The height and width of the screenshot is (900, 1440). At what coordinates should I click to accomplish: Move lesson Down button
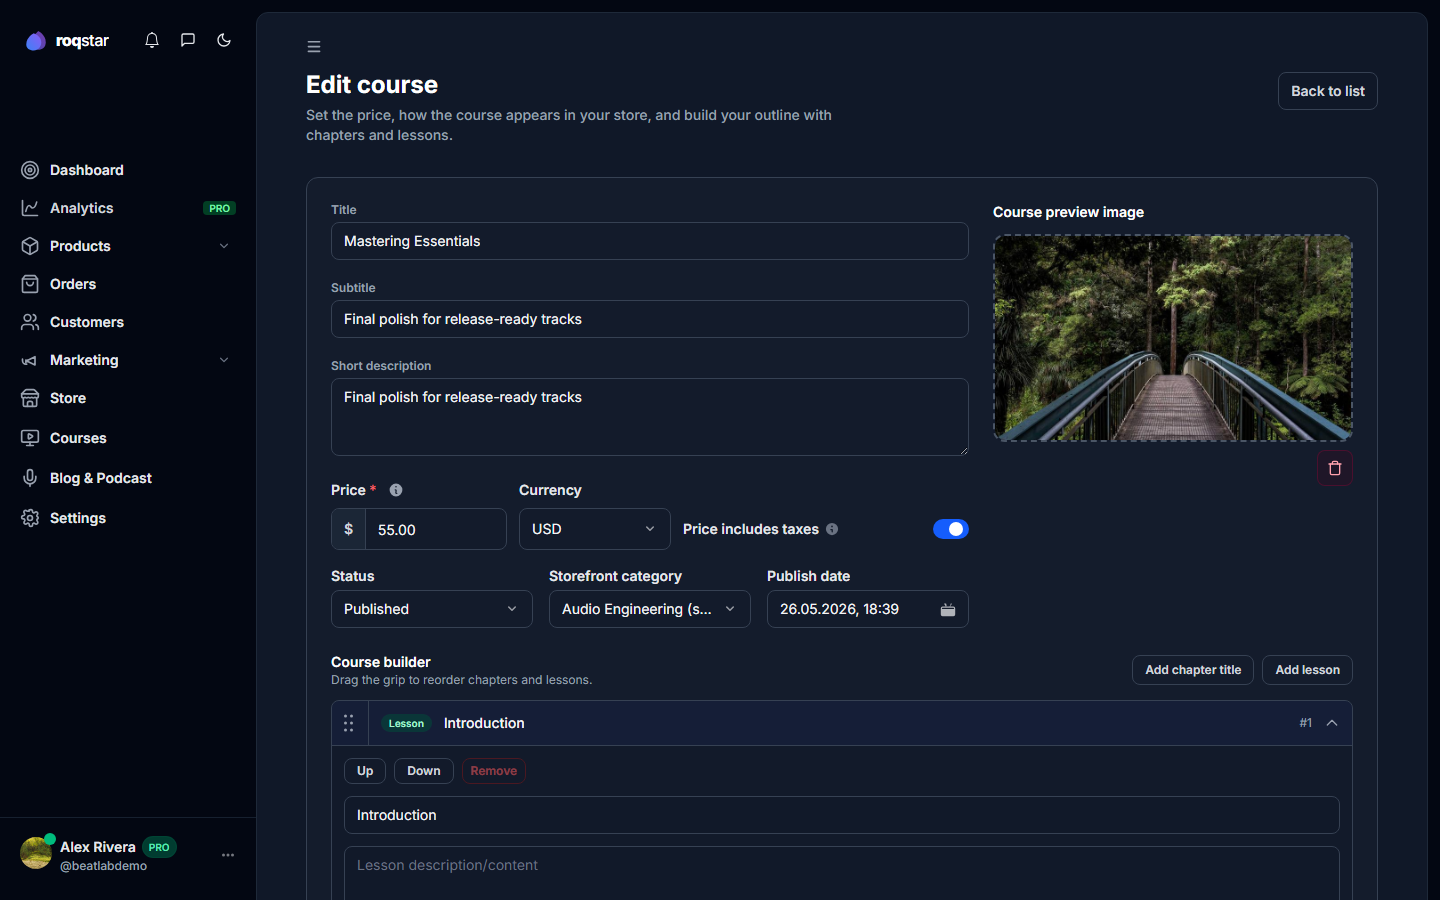click(424, 771)
